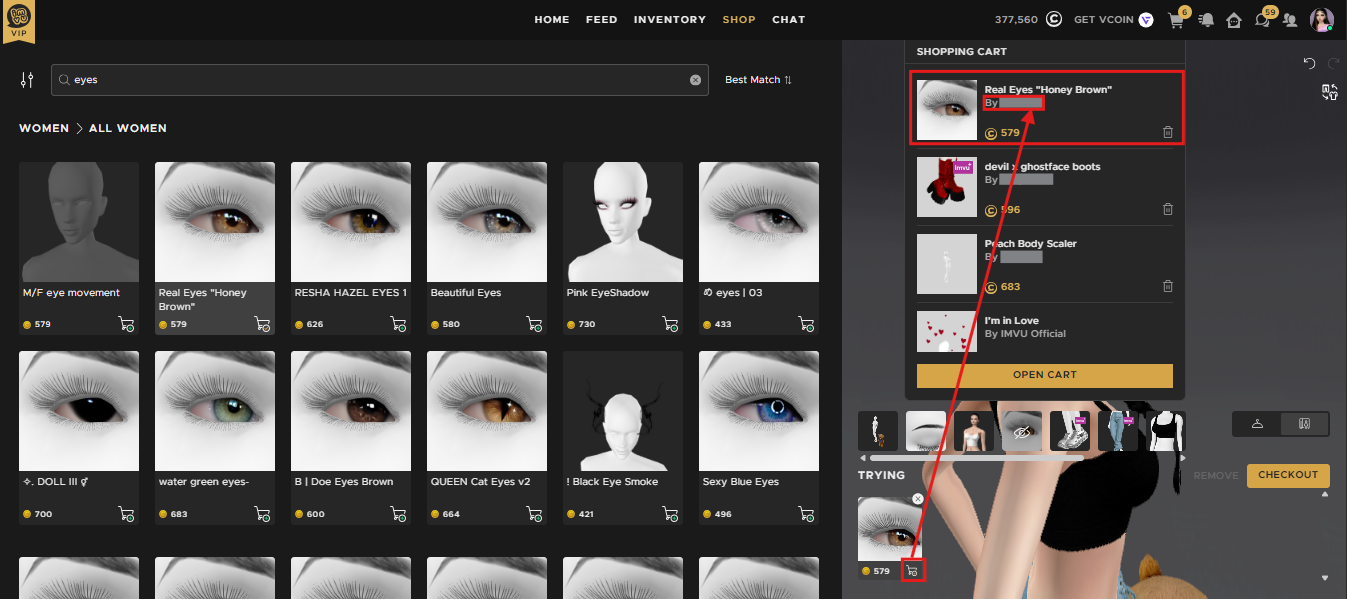The image size is (1347, 599).
Task: Open the notifications bell icon
Action: click(1207, 20)
